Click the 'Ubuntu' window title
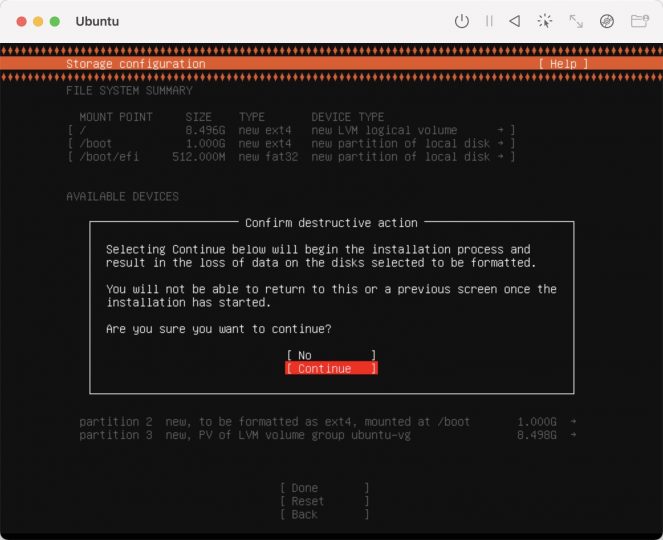663x540 pixels. 97,21
